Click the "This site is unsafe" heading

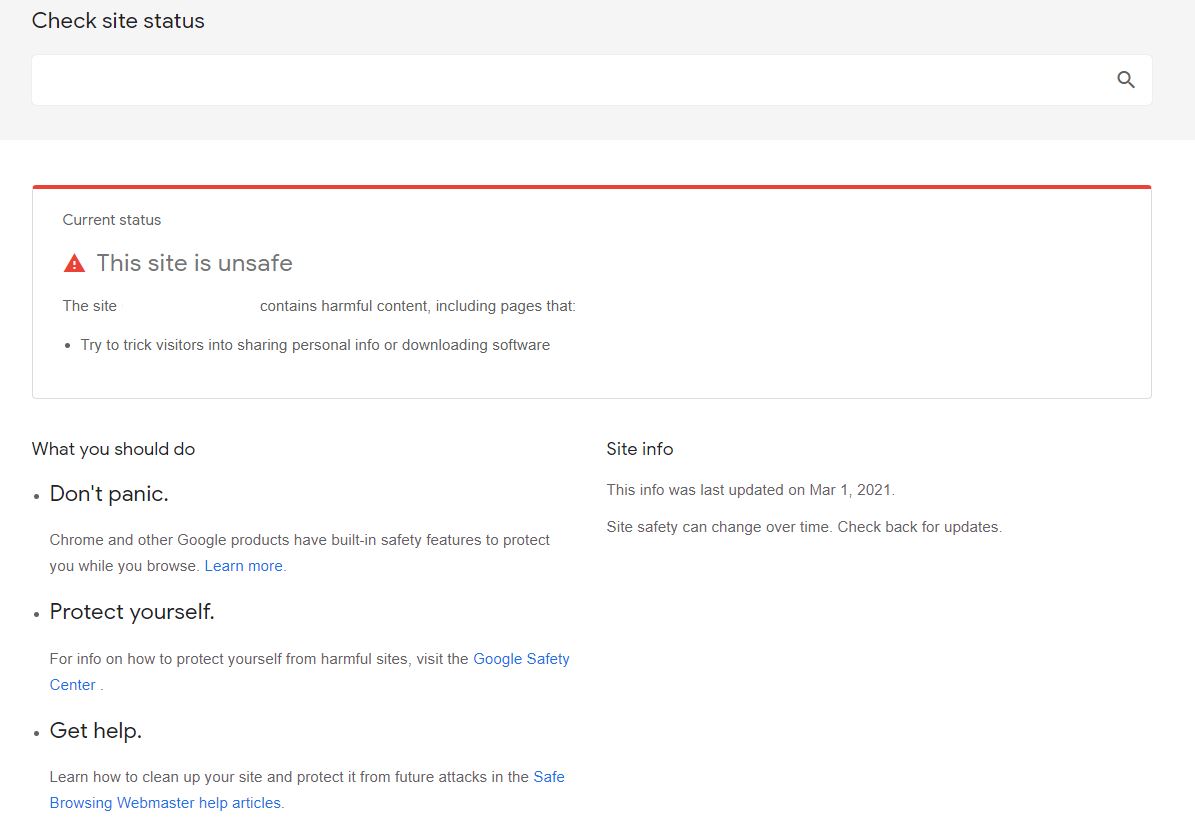click(x=194, y=263)
